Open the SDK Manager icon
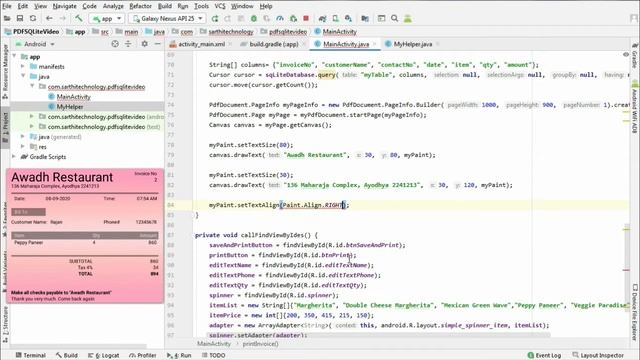640x360 pixels. (x=348, y=18)
